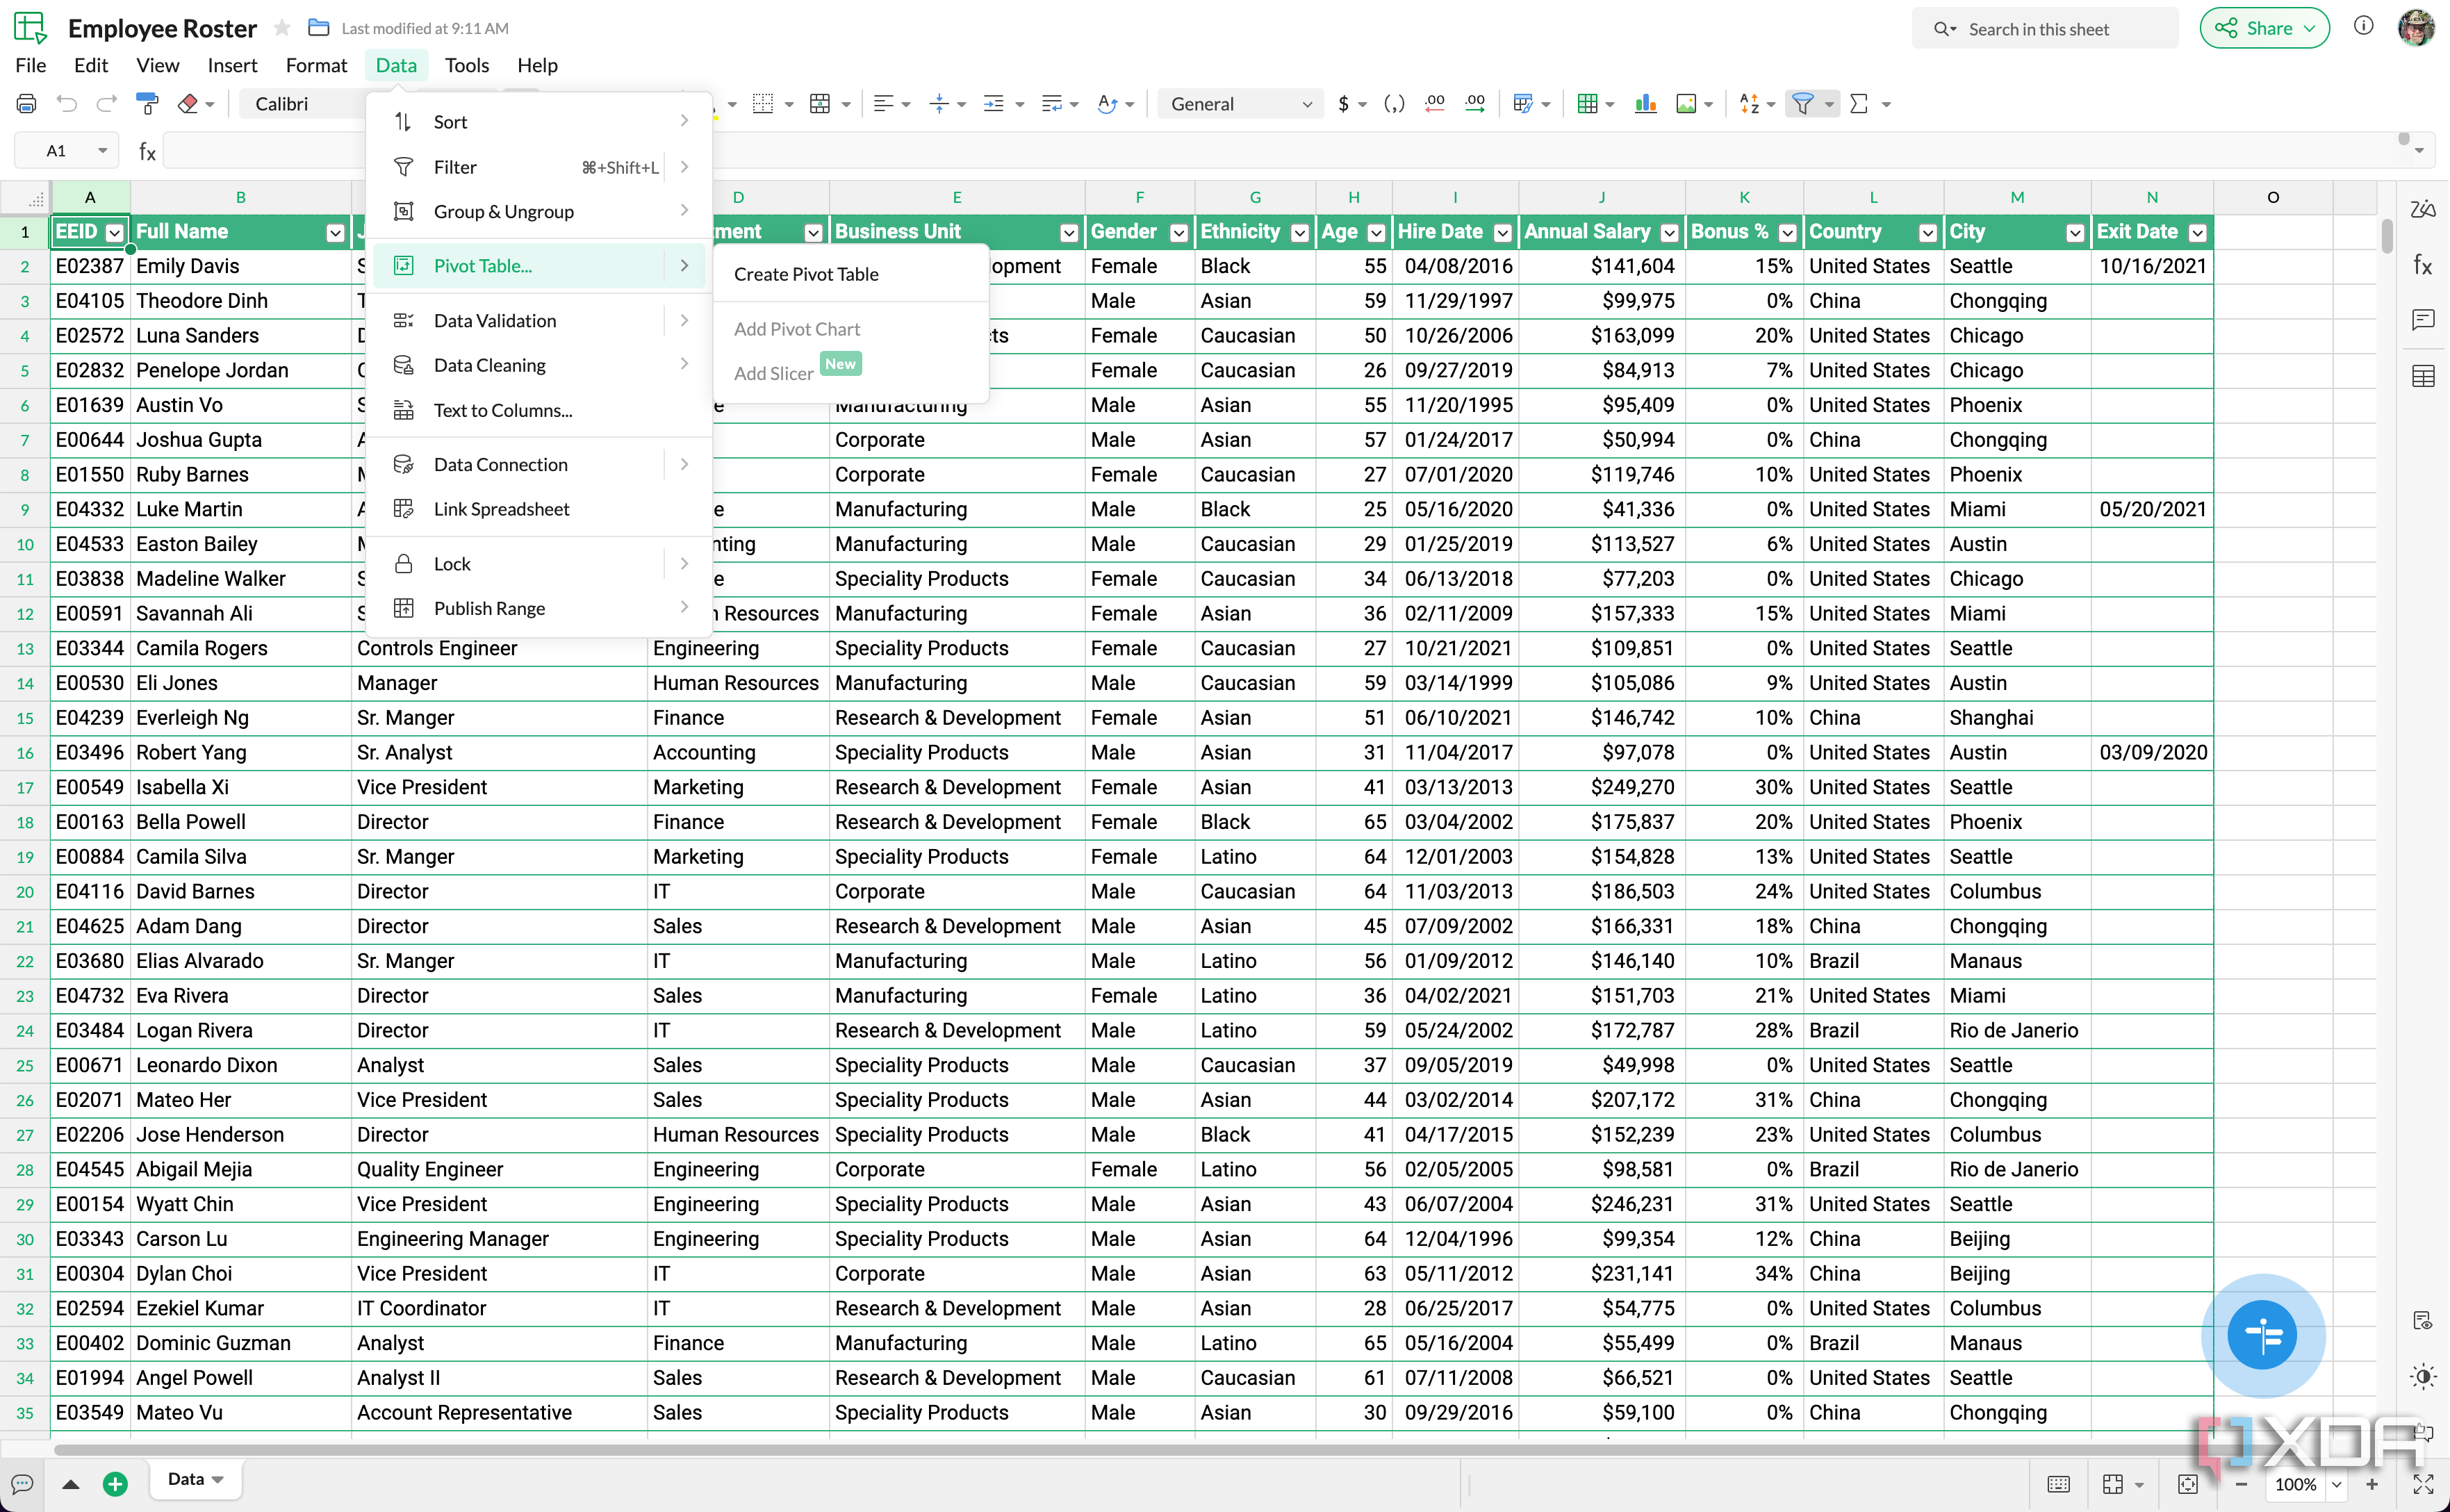Click the Format as table icon
The width and height of the screenshot is (2450, 1512).
click(1587, 104)
